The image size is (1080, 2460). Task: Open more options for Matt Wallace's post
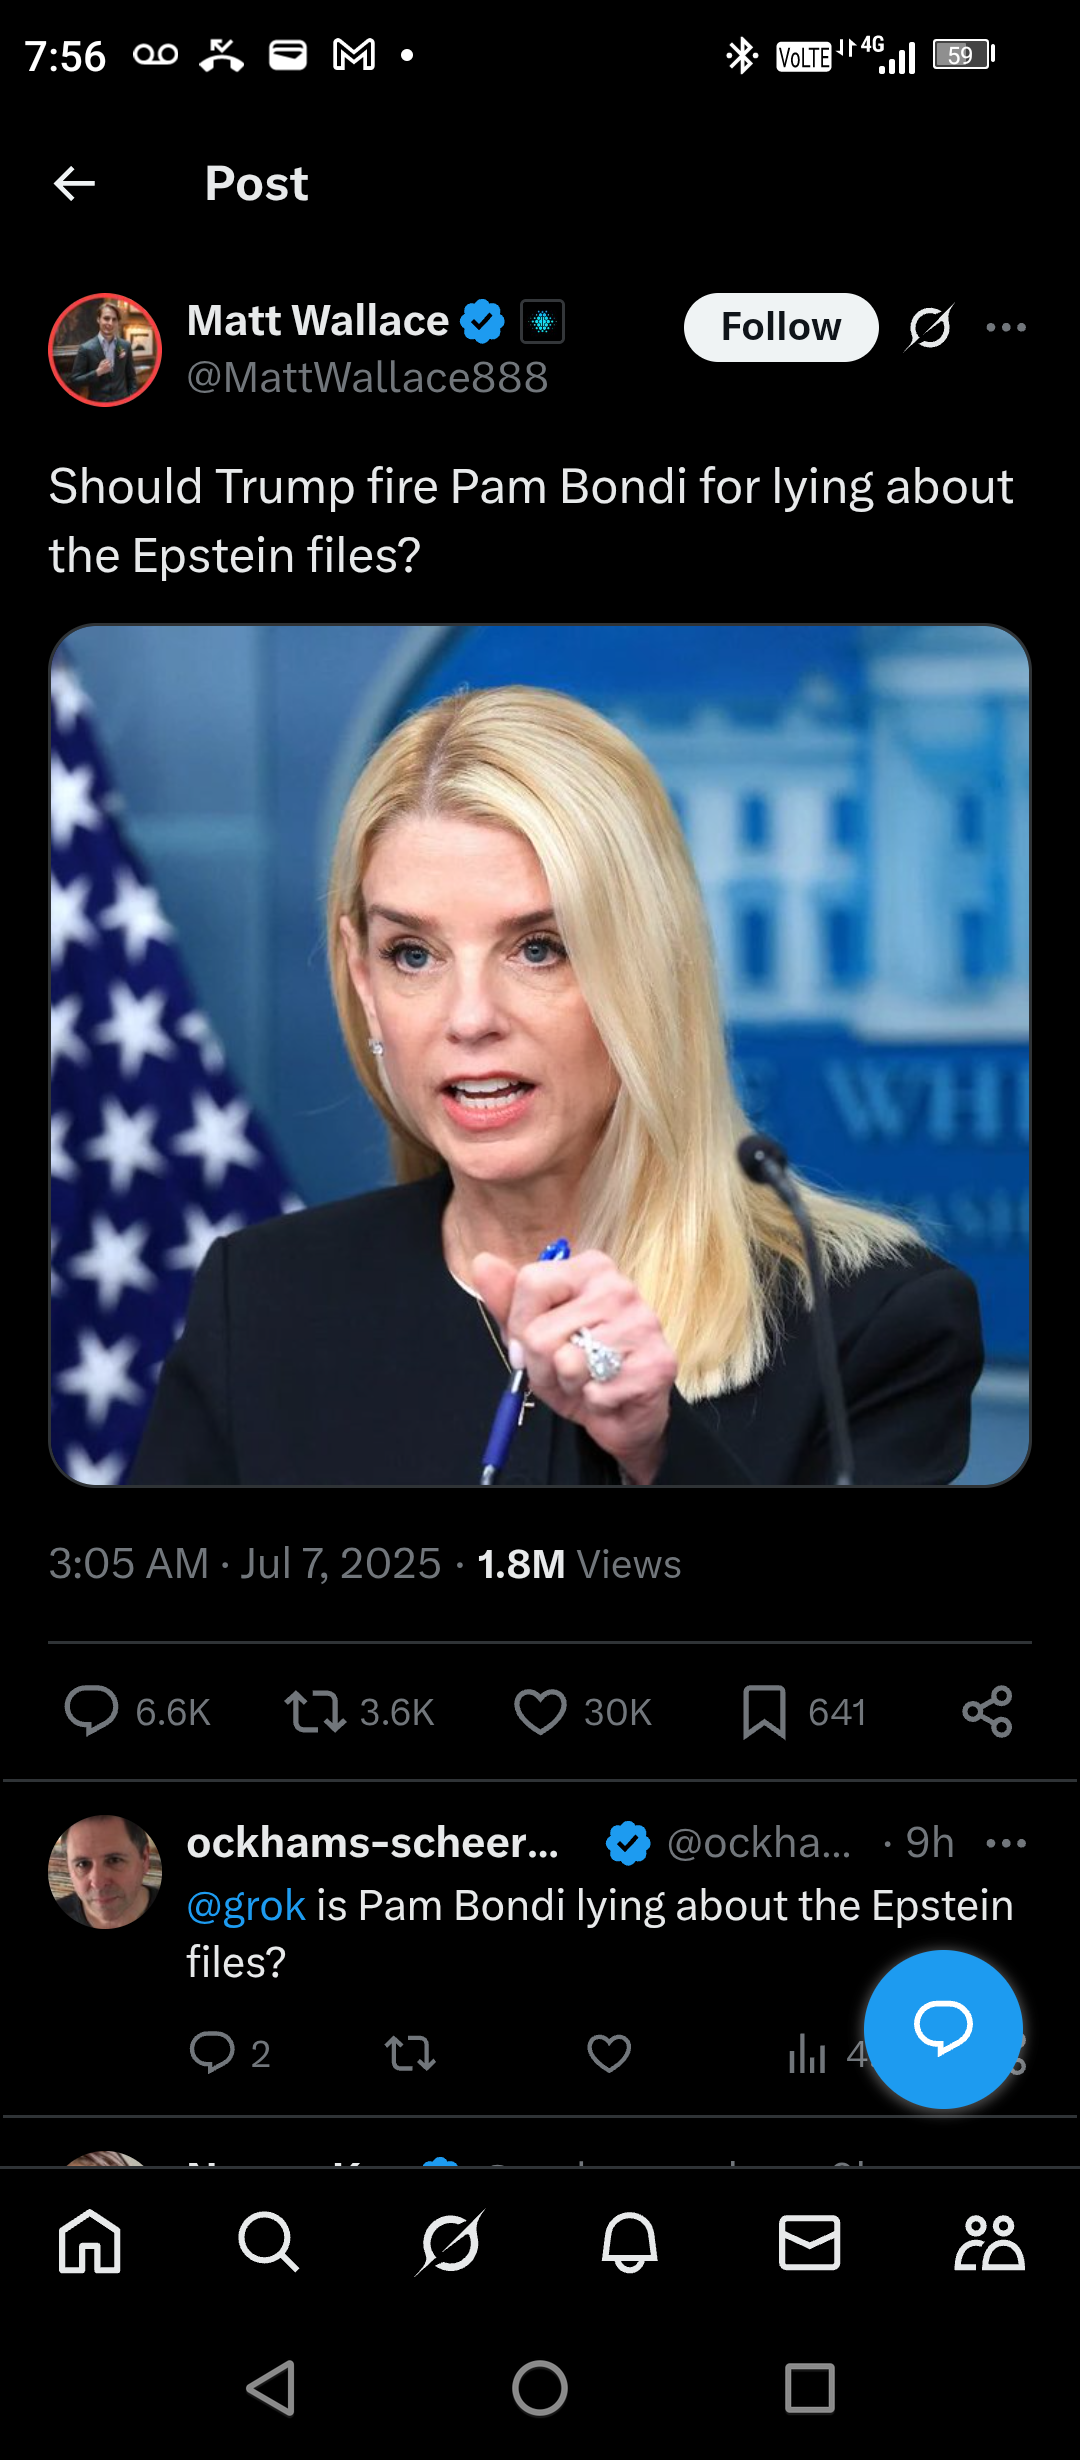pos(1006,327)
